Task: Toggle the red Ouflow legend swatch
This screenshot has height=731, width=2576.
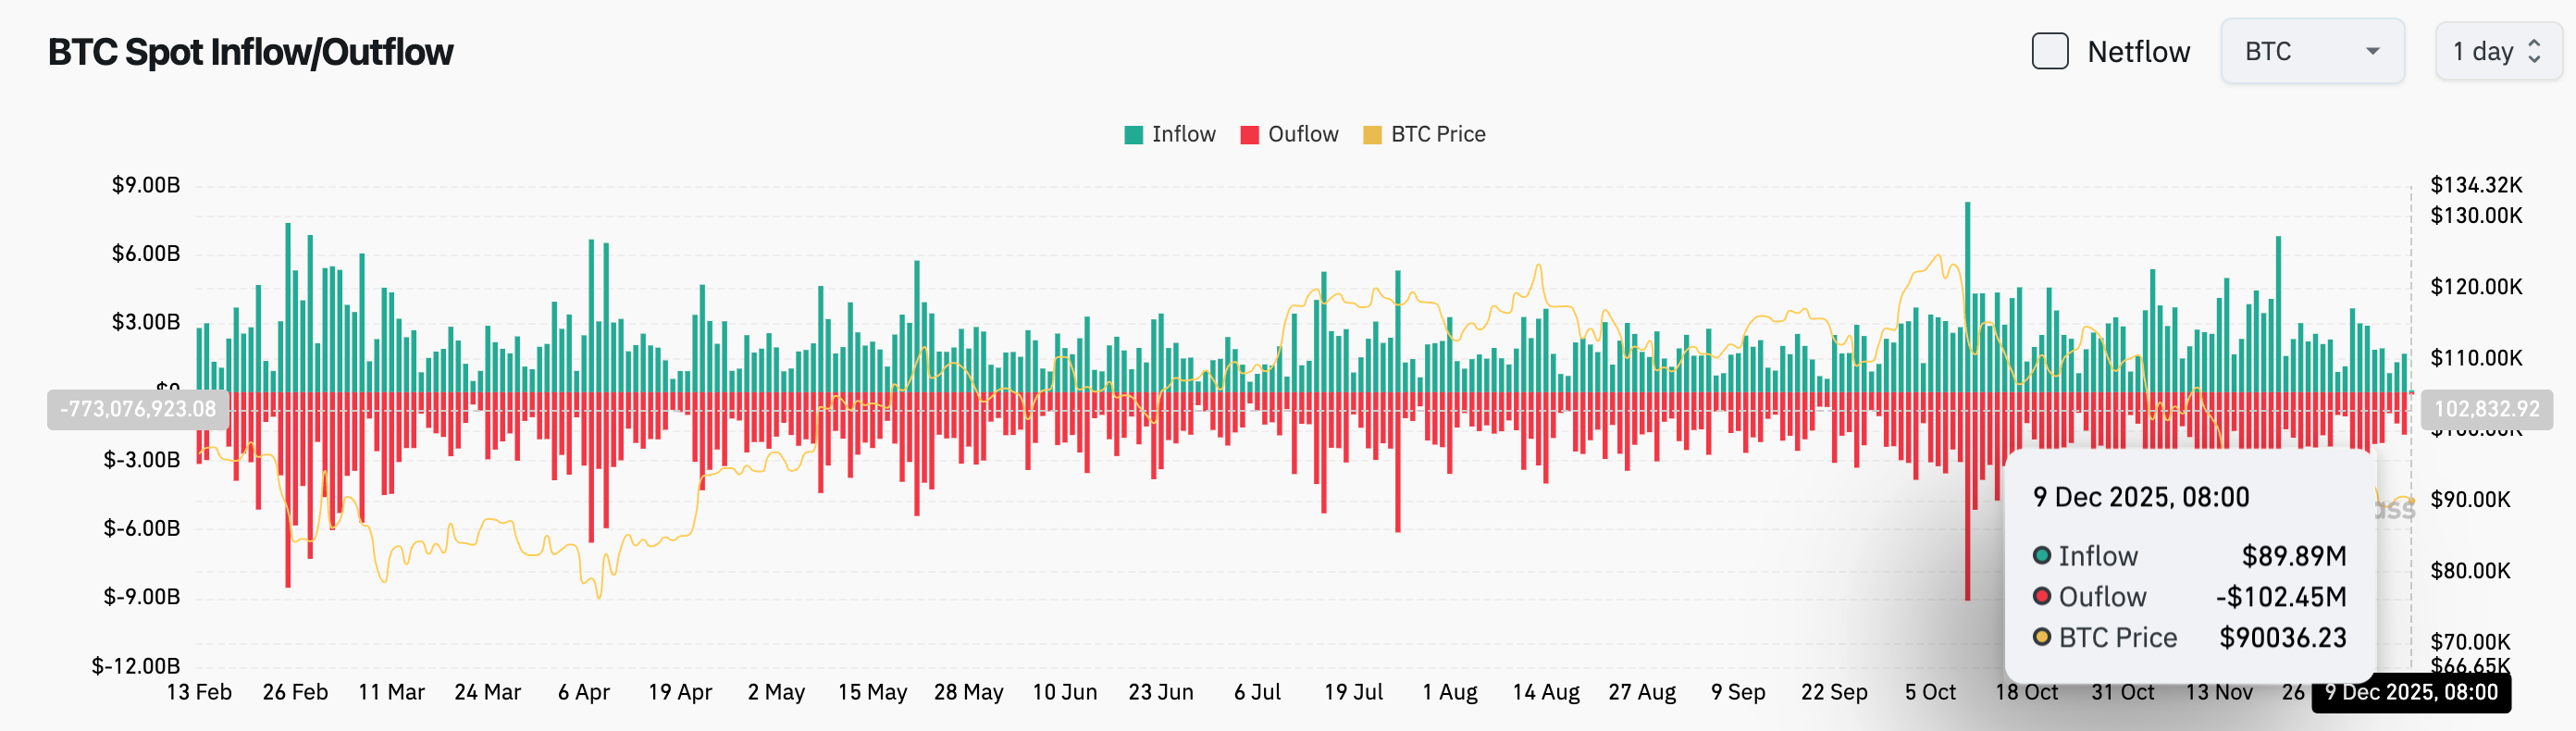Action: (1250, 133)
